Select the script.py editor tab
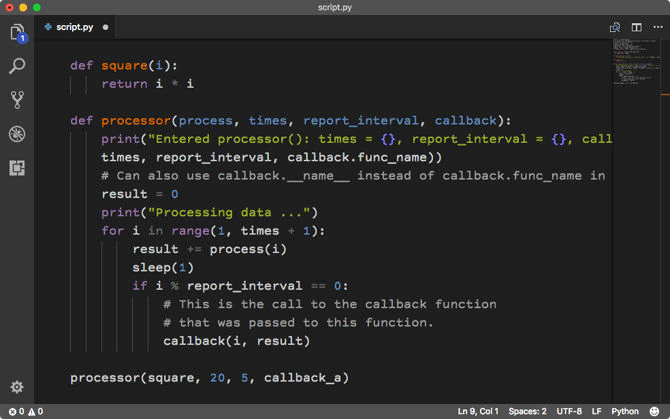 [76, 27]
